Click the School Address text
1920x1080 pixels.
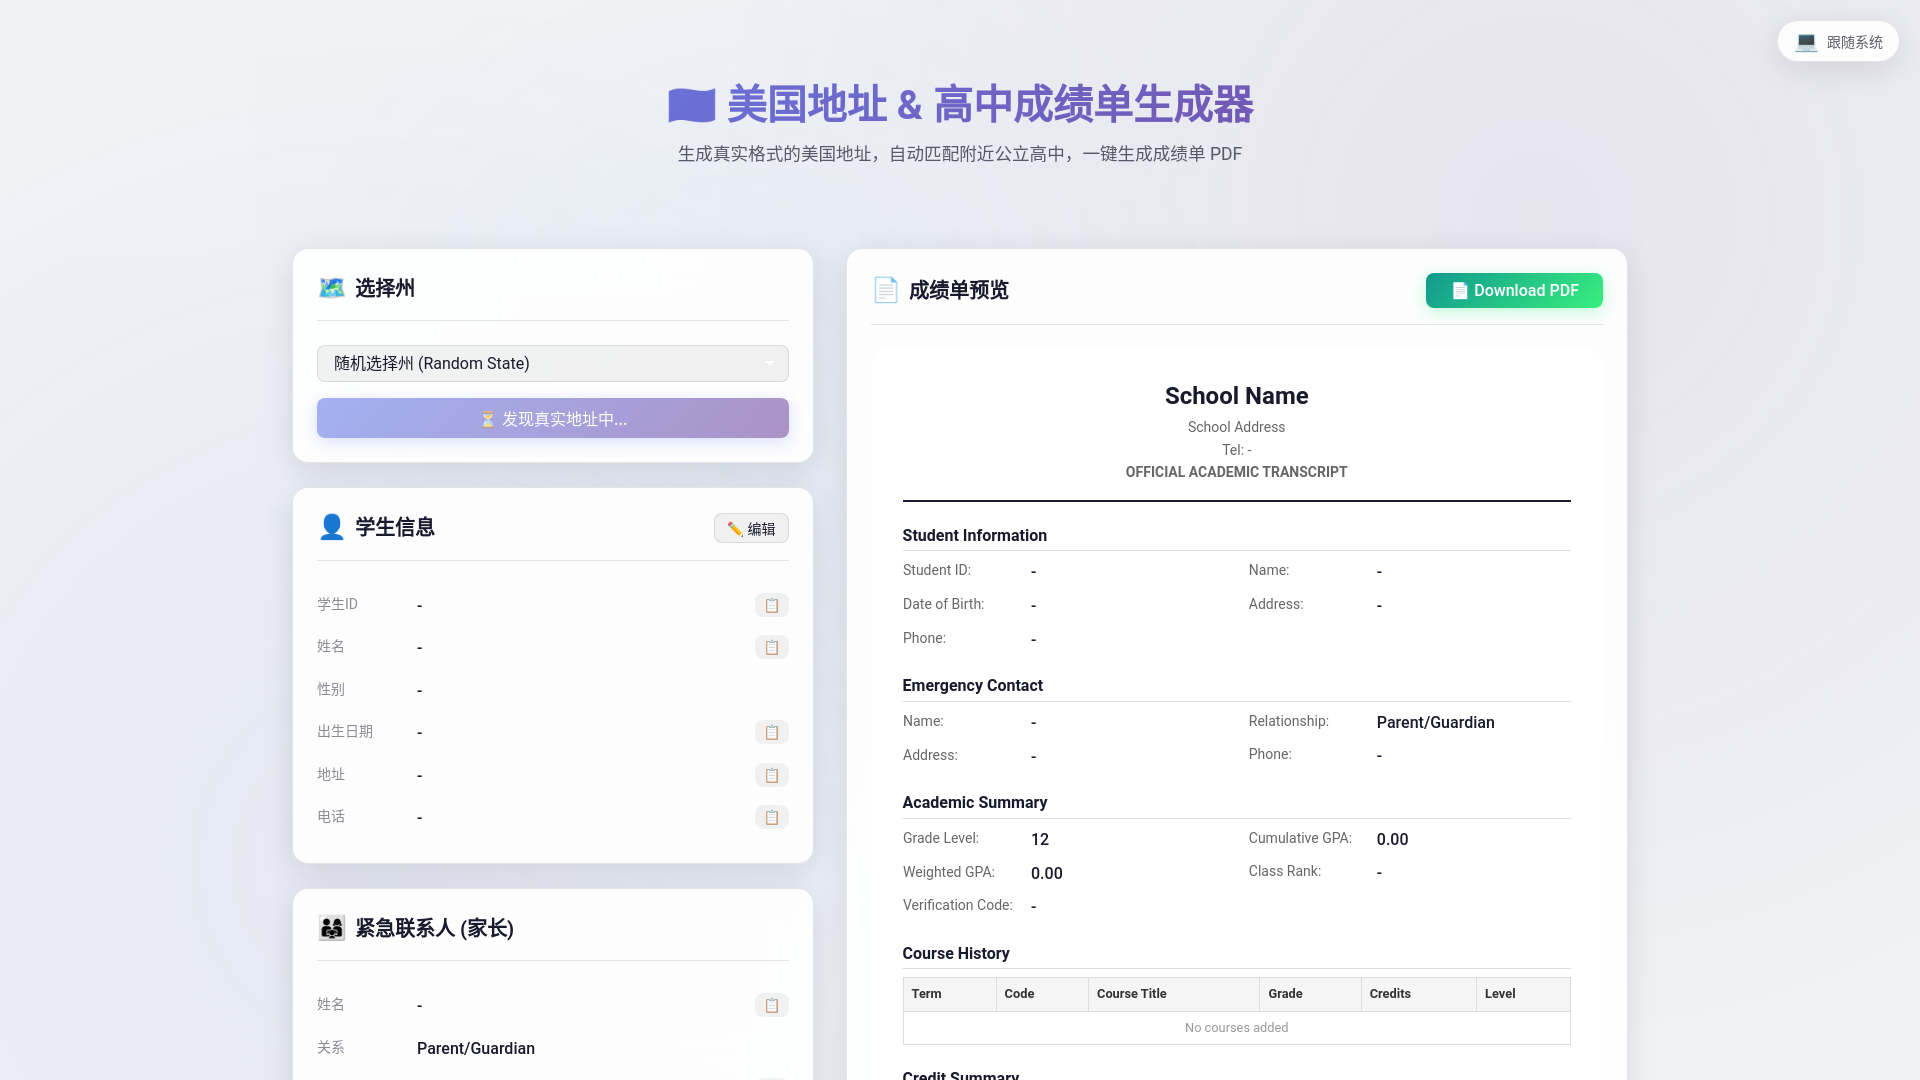click(x=1236, y=427)
